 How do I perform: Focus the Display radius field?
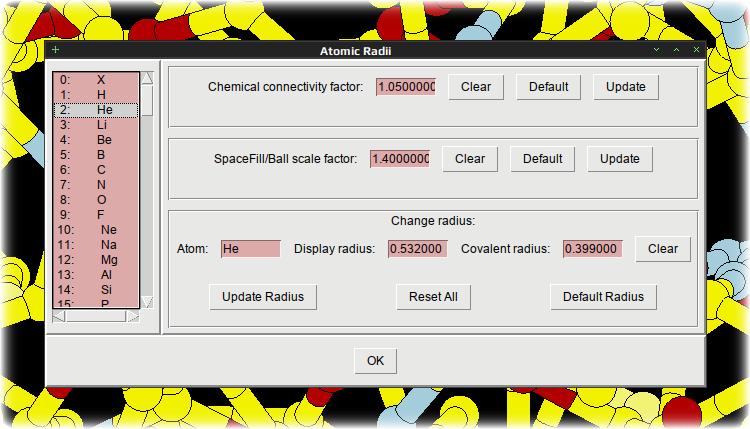(418, 249)
